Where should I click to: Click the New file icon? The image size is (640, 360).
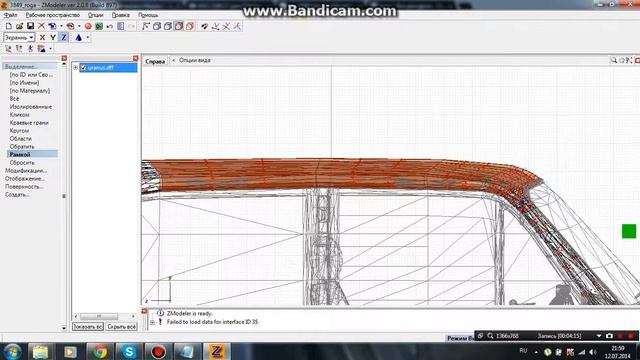coord(9,26)
